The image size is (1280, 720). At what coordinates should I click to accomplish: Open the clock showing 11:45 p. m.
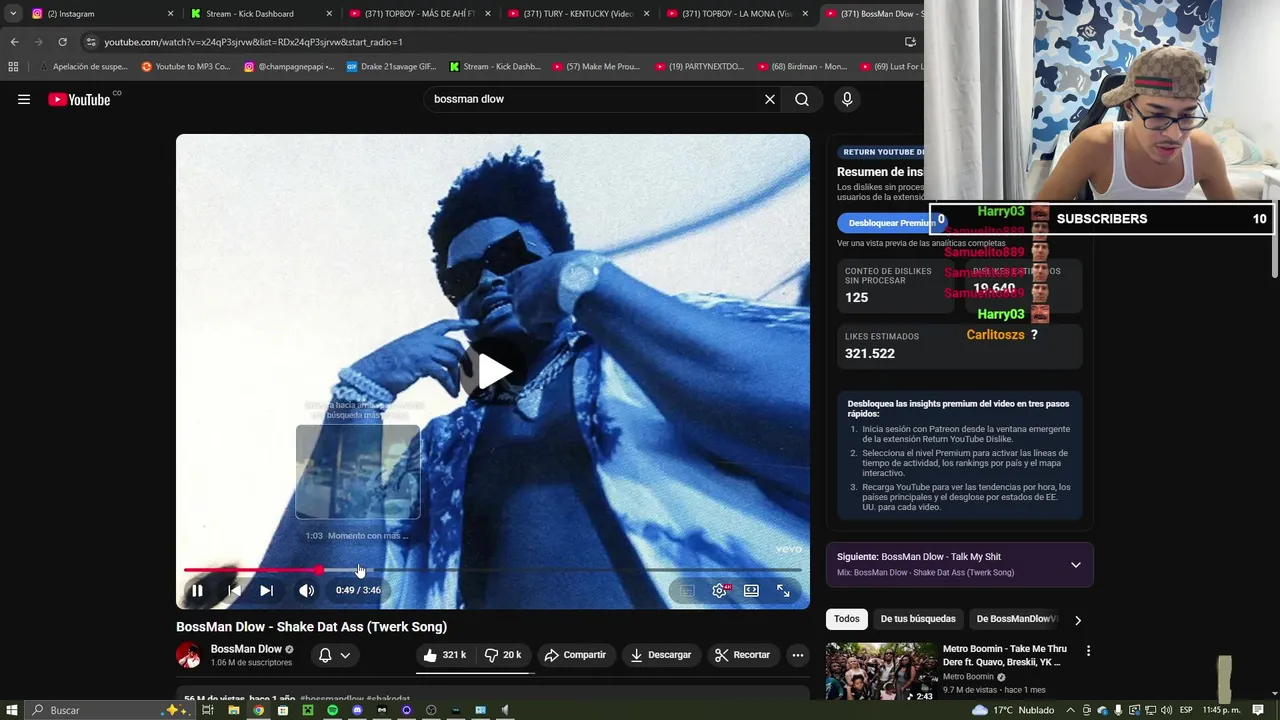pos(1224,710)
